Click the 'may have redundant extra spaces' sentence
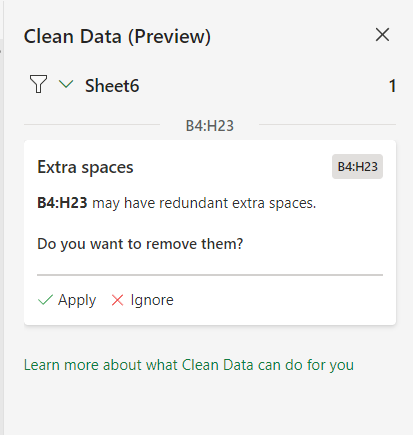 pos(204,203)
